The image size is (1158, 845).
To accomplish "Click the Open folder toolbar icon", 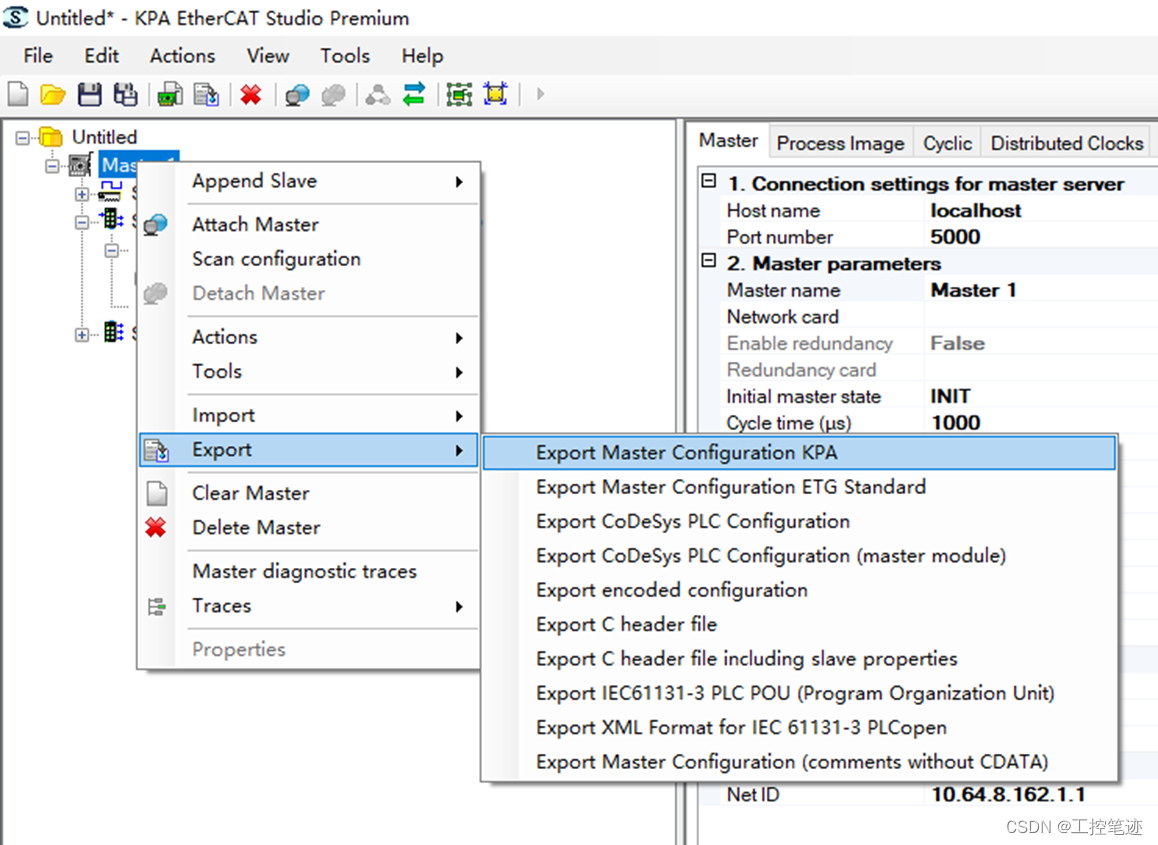I will 52,95.
